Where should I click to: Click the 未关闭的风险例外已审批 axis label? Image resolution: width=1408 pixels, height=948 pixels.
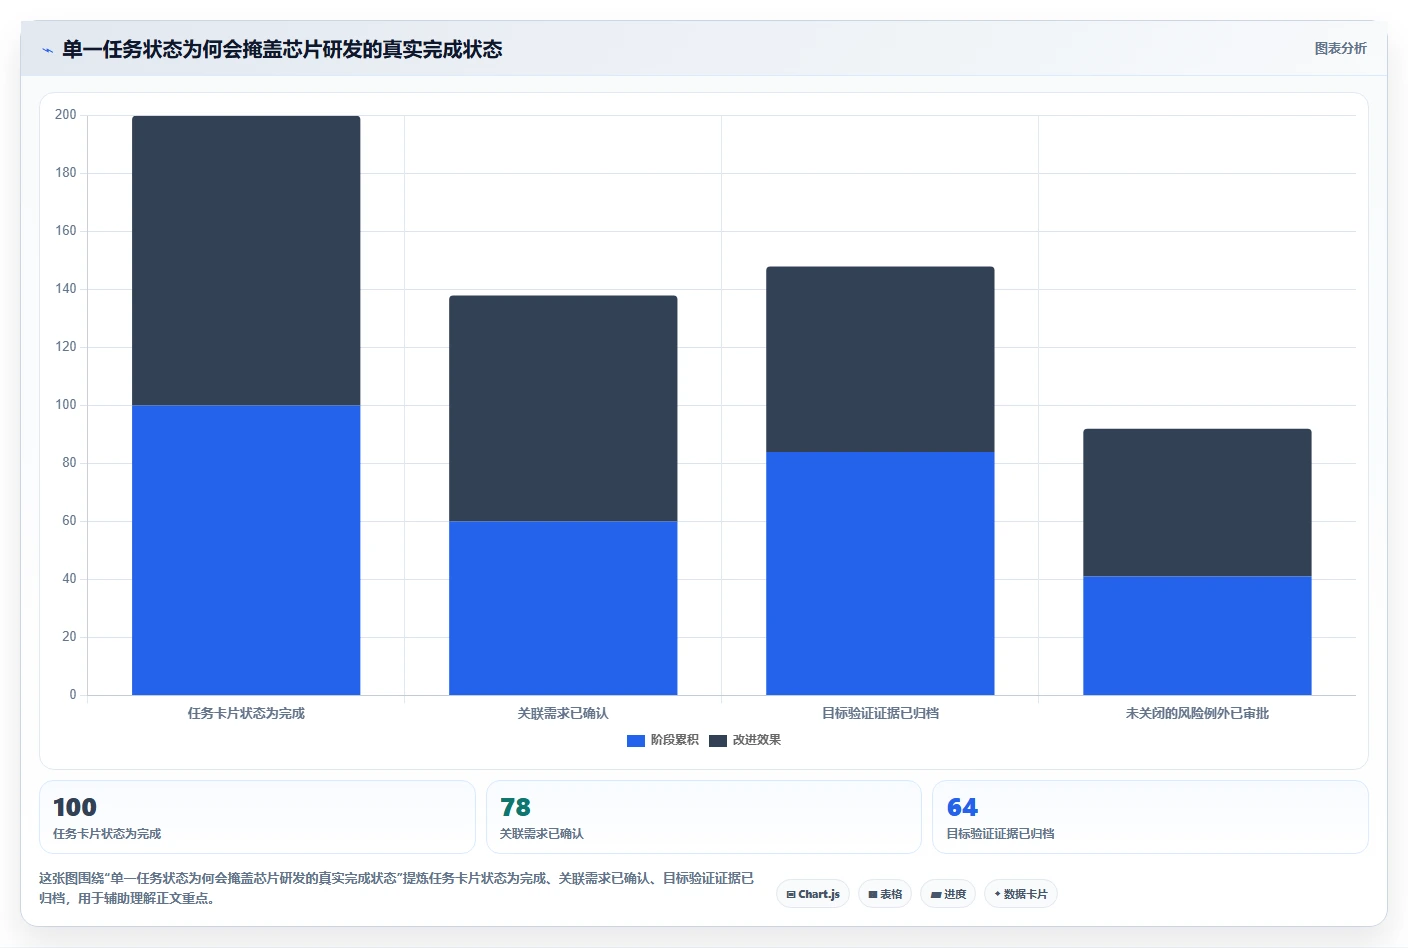click(1197, 713)
